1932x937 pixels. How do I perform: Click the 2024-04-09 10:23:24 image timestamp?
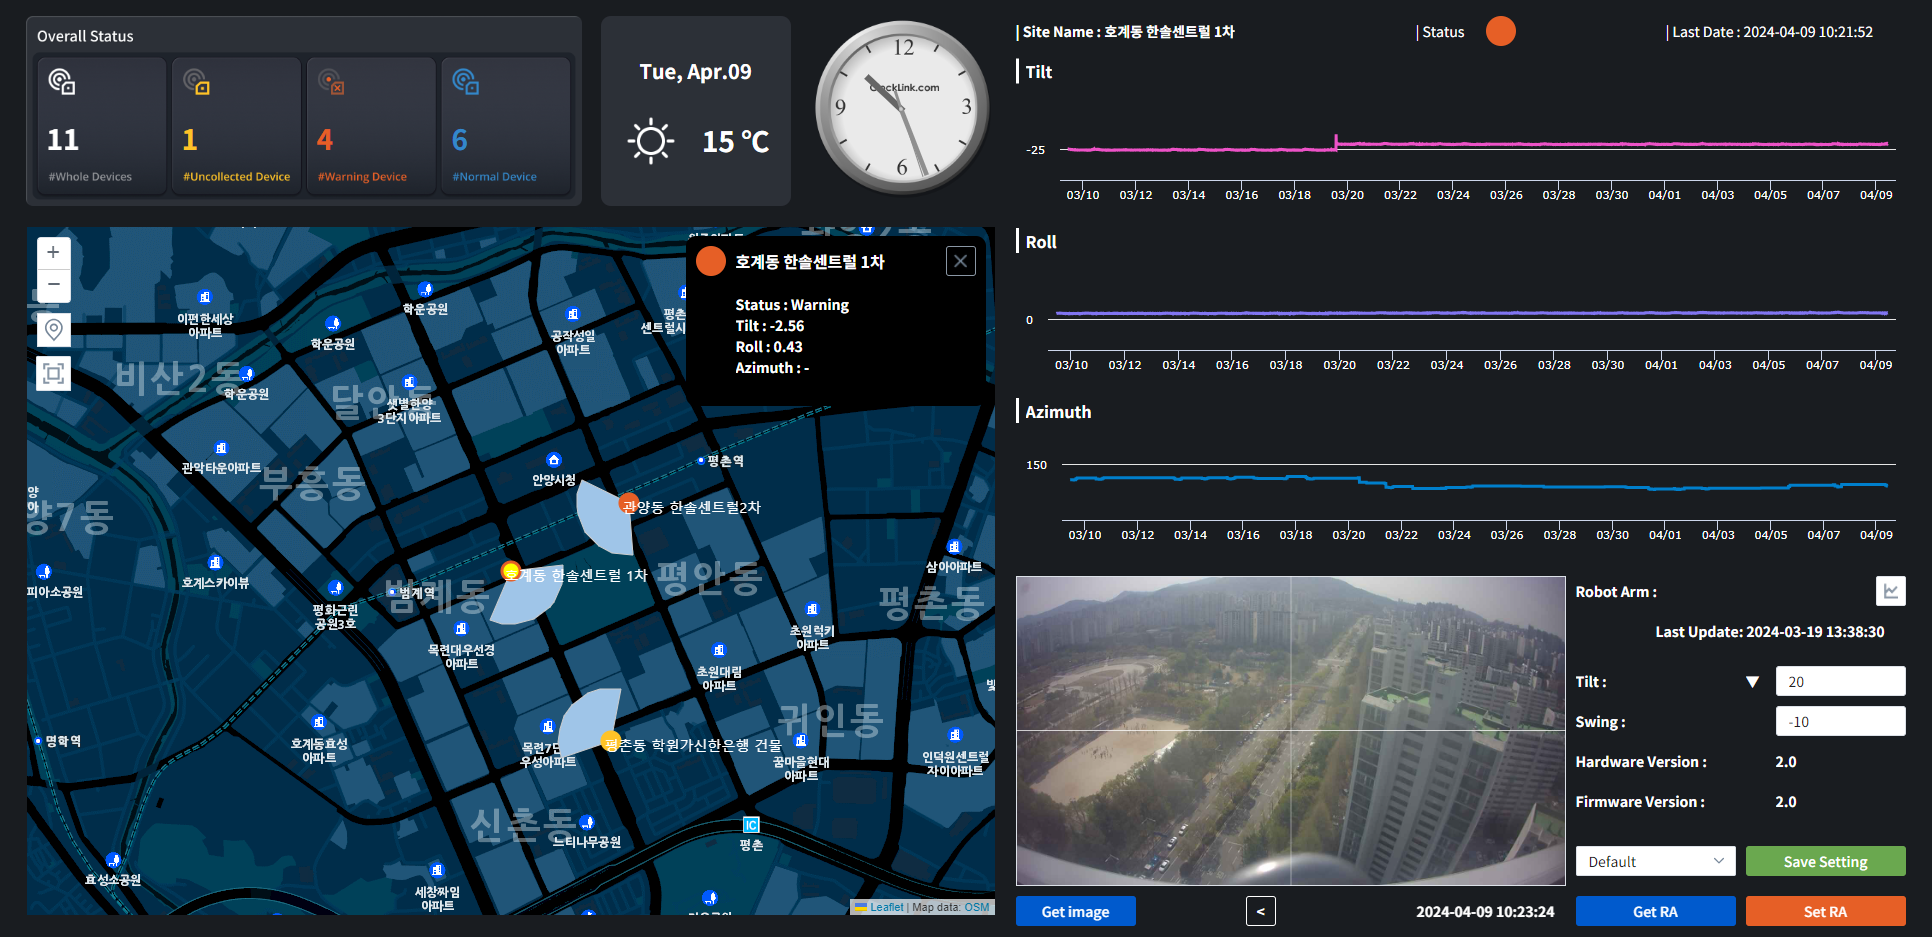click(1485, 911)
